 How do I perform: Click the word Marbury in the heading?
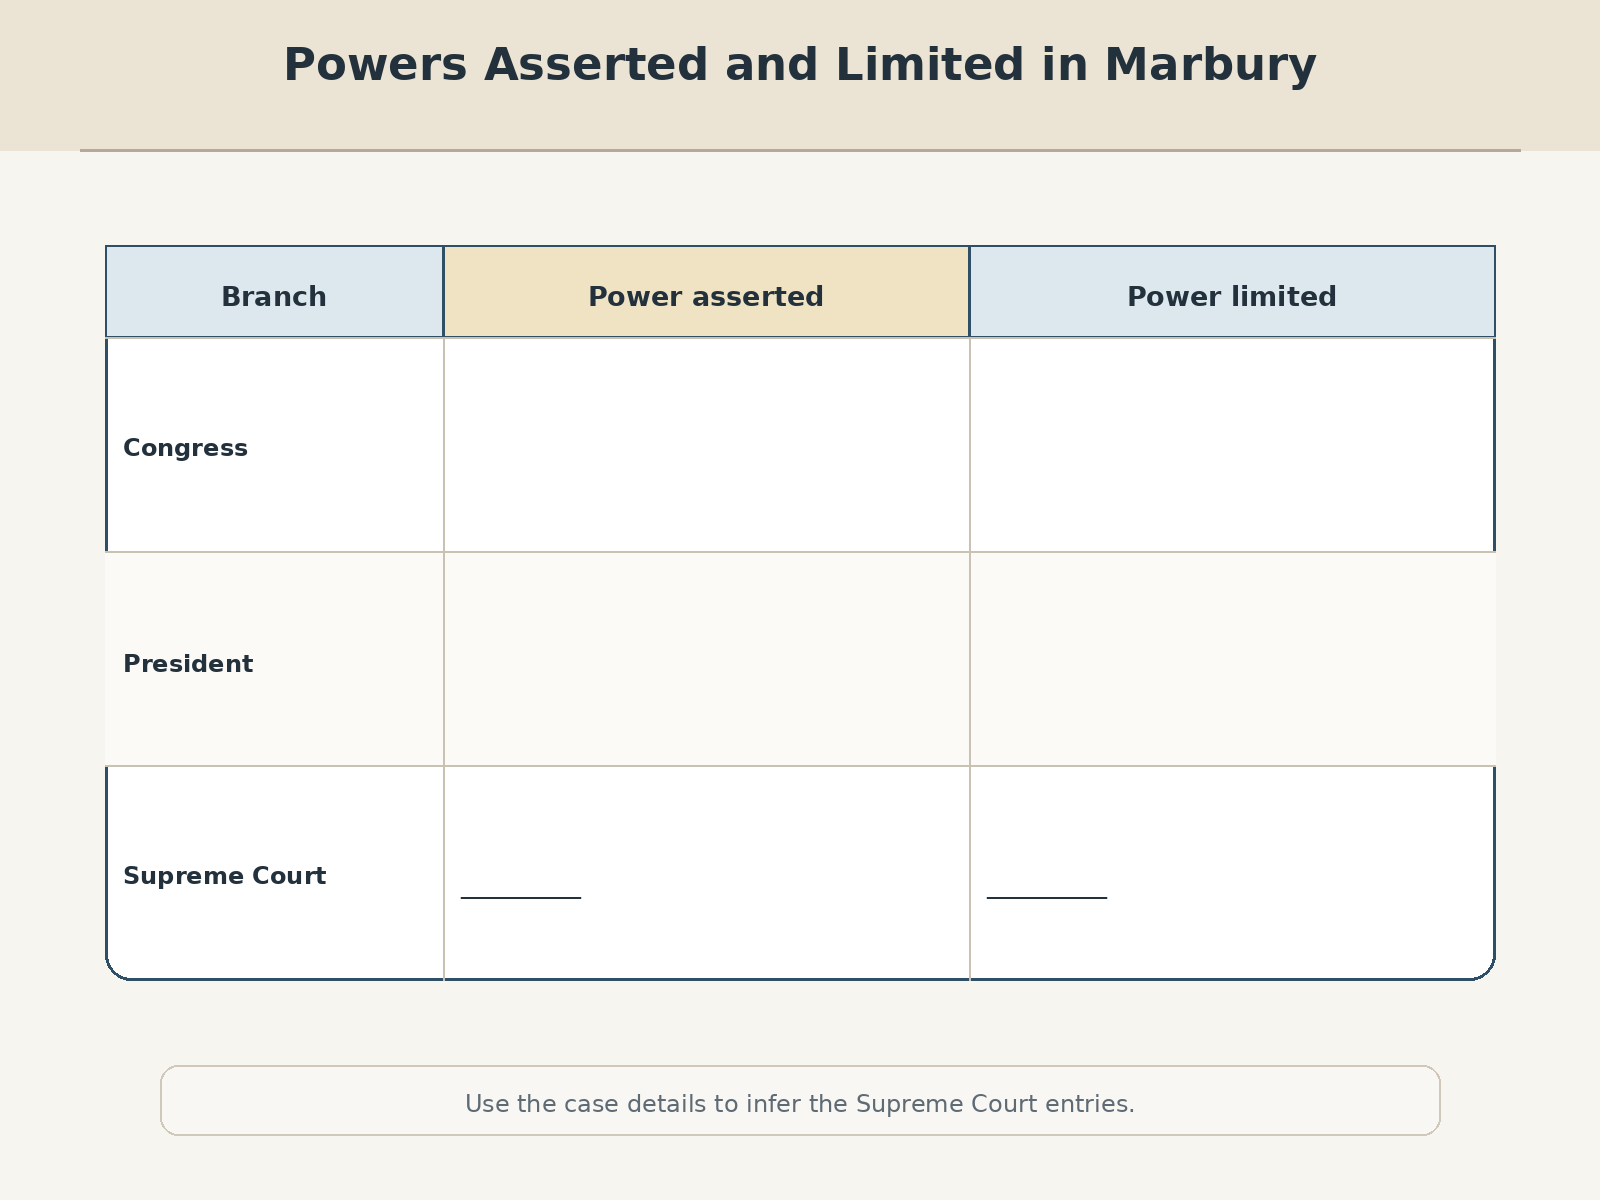click(1210, 65)
